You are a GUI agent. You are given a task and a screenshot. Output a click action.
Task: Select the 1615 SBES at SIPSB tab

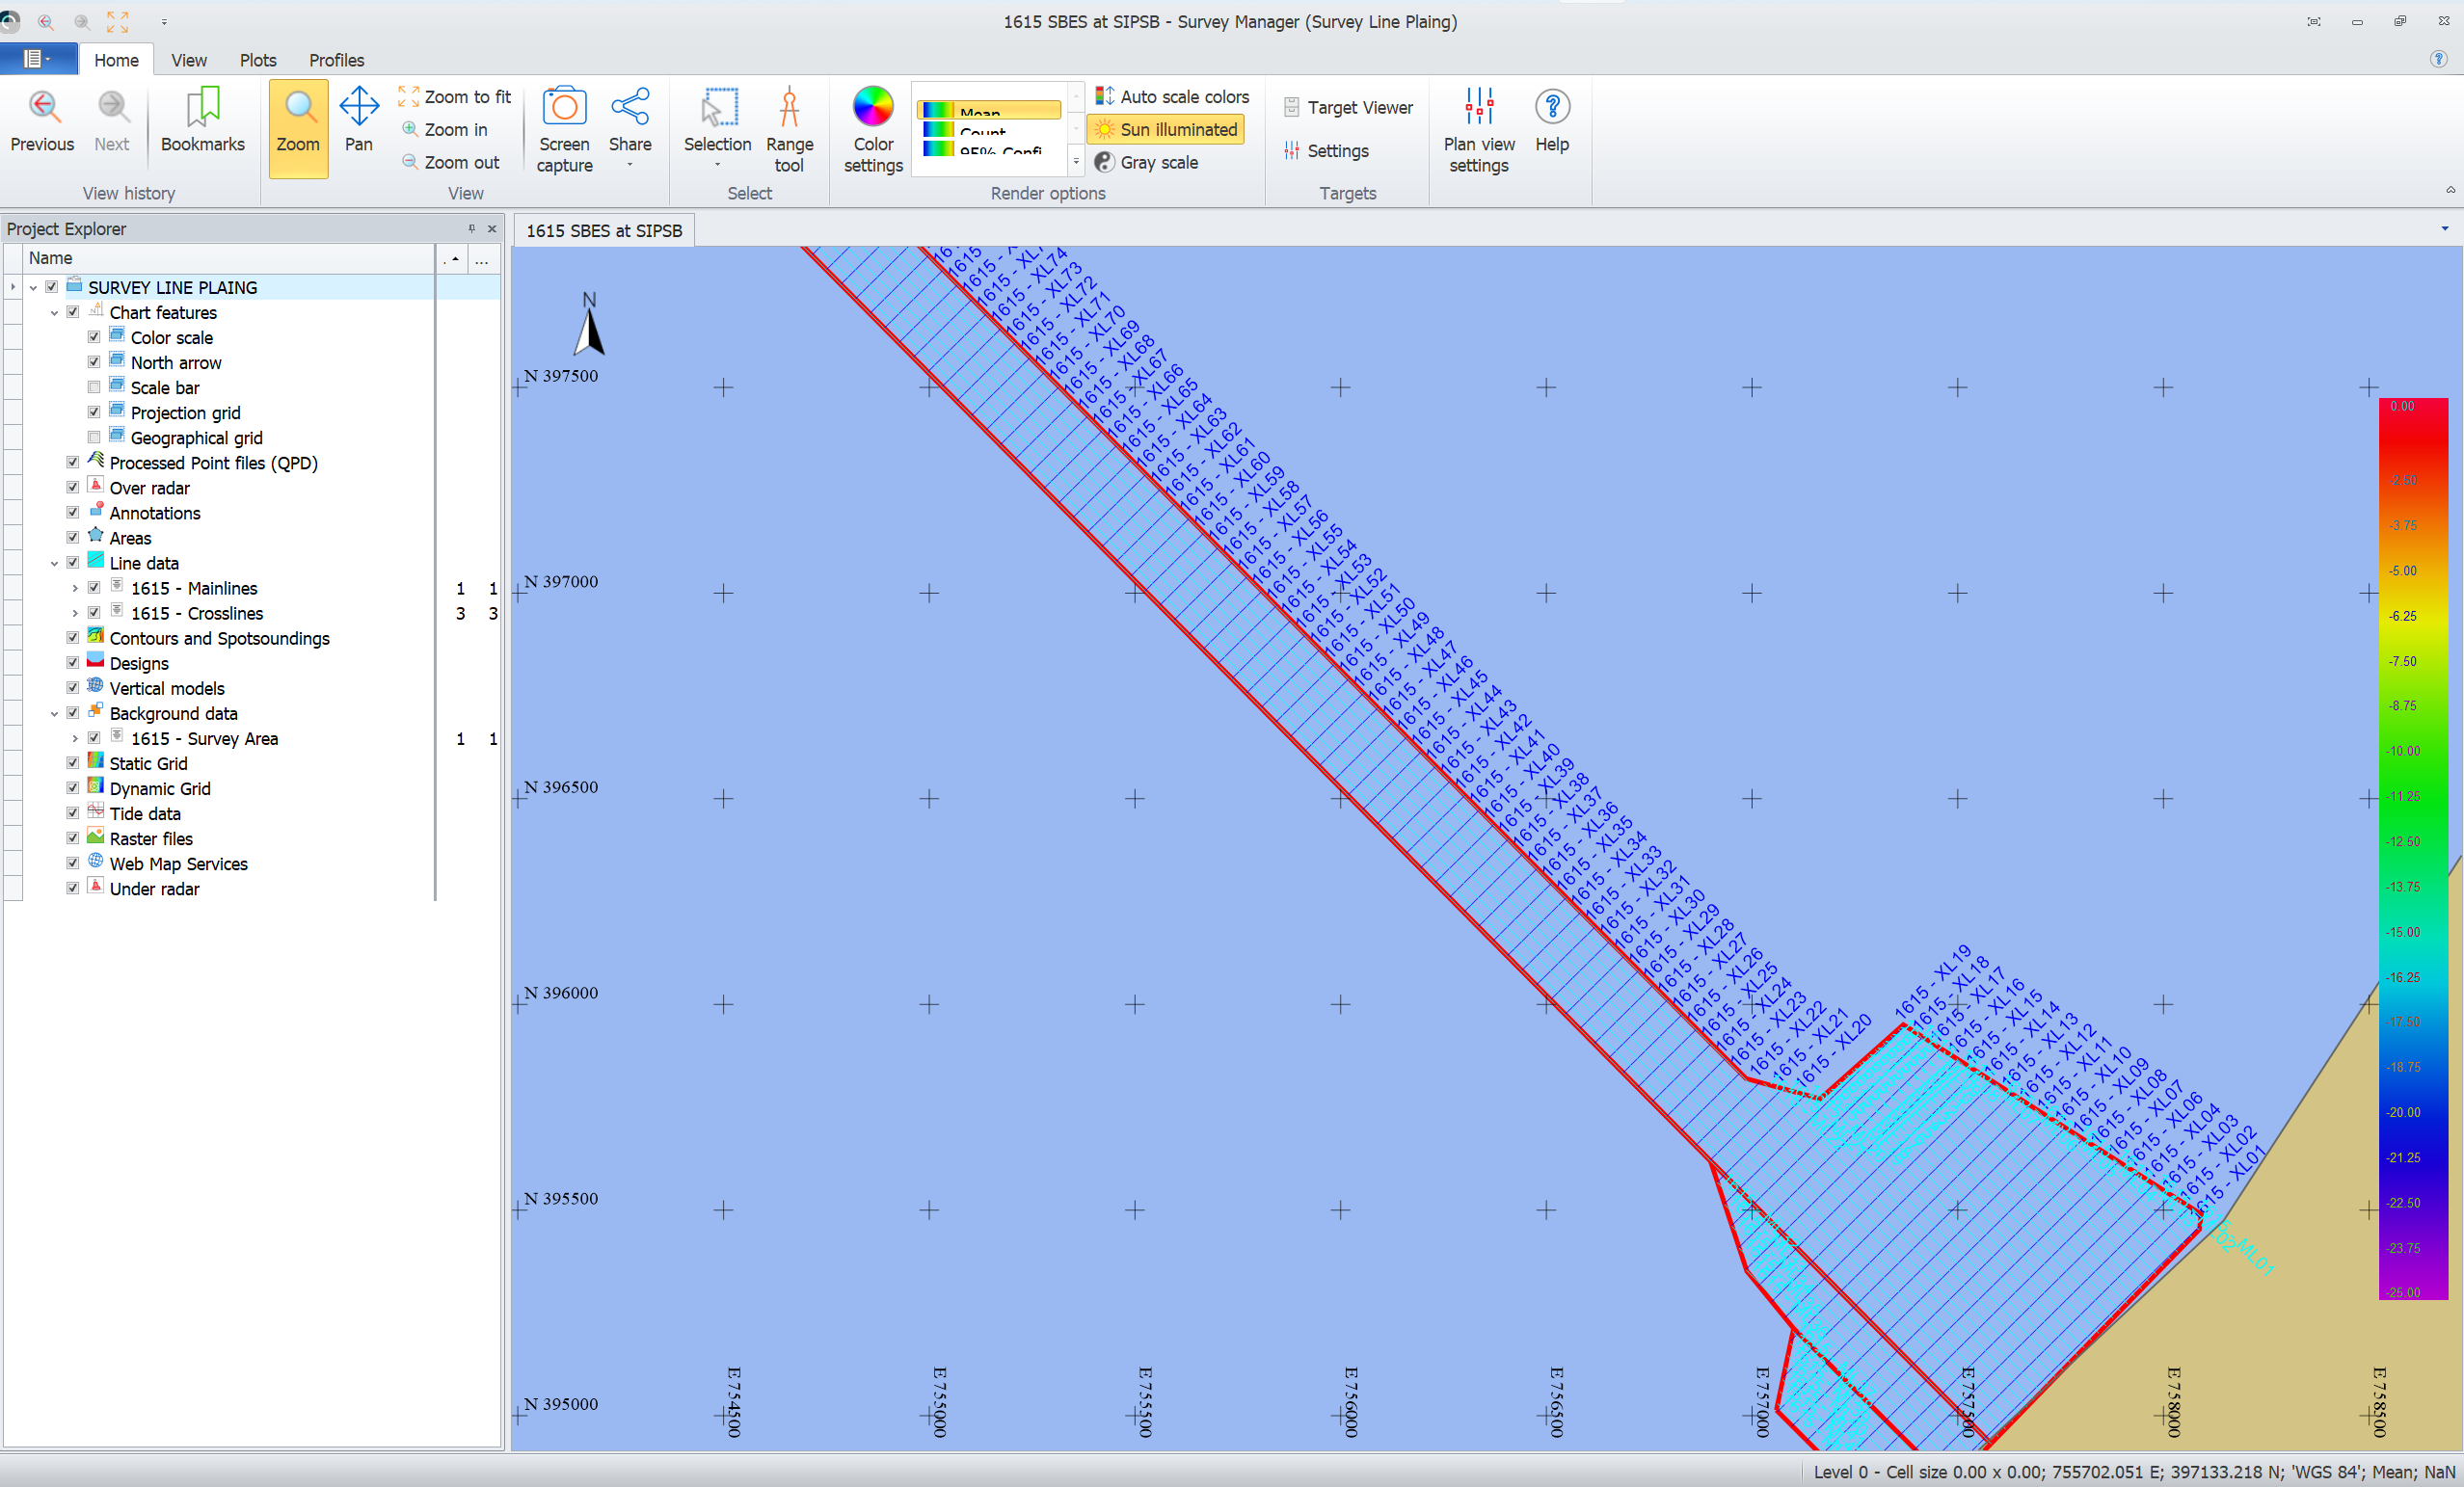coord(604,231)
